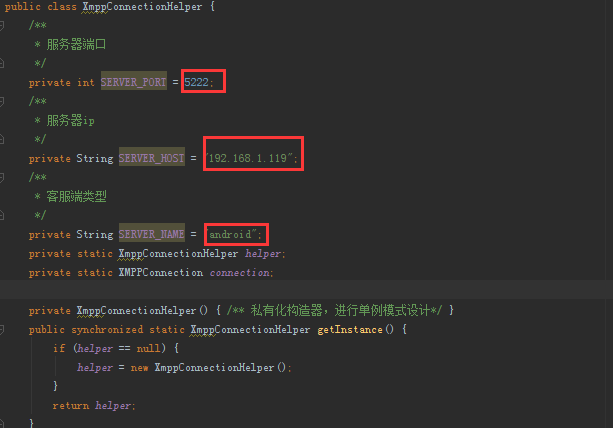Click the "android" string value
Image resolution: width=613 pixels, height=428 pixels.
coord(231,234)
